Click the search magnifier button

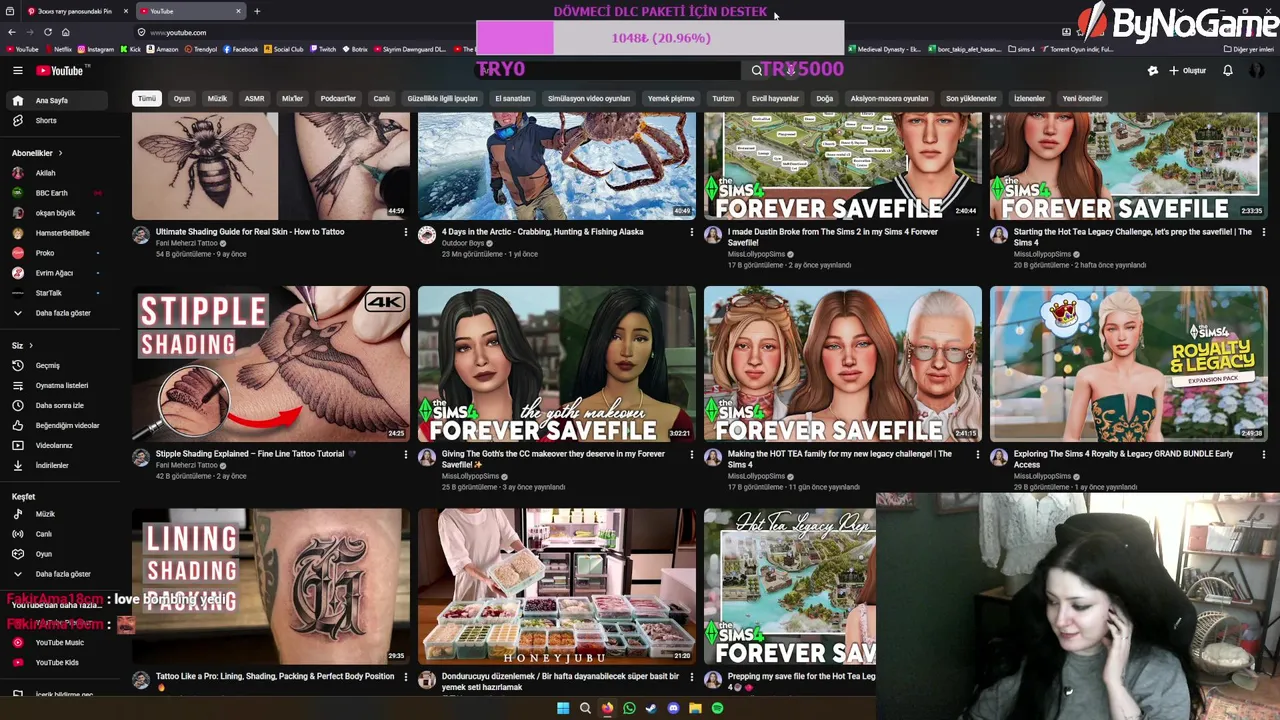point(757,70)
